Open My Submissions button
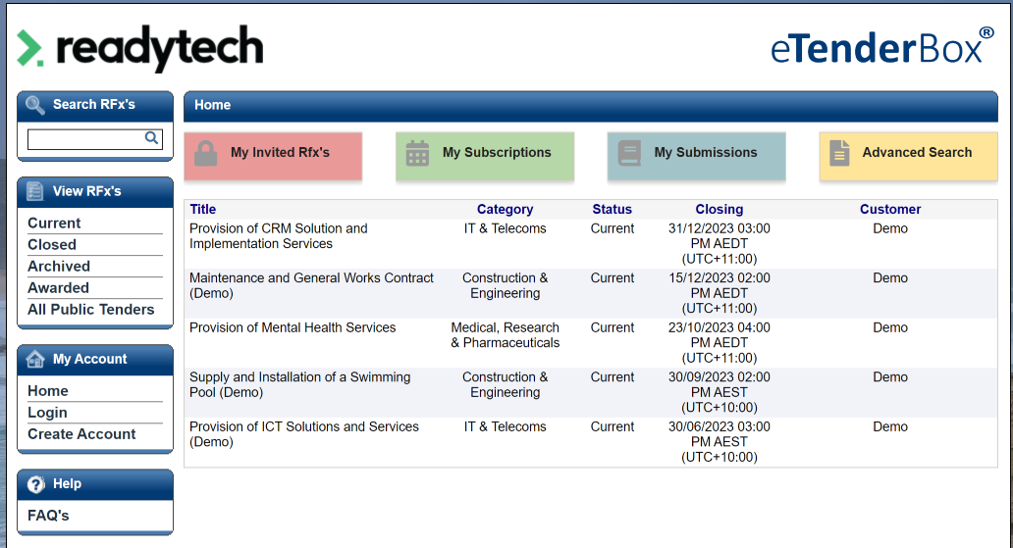 click(x=696, y=156)
